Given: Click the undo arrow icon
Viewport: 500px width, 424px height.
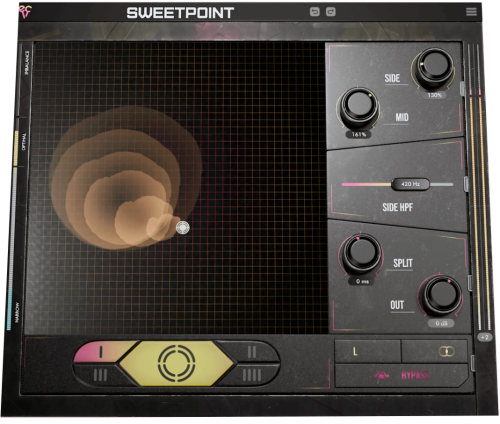Looking at the screenshot, I should click(x=314, y=12).
